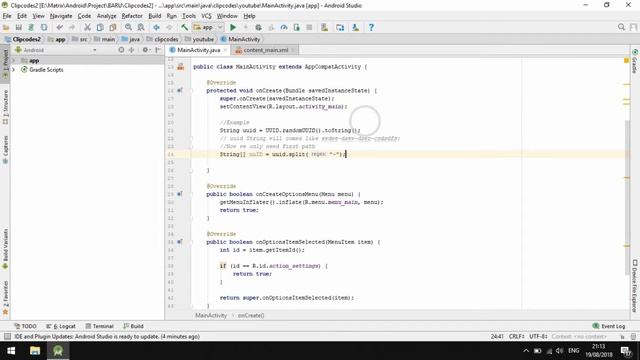The height and width of the screenshot is (360, 640).
Task: Toggle the read-only lock icon in status bar
Action: [622, 337]
